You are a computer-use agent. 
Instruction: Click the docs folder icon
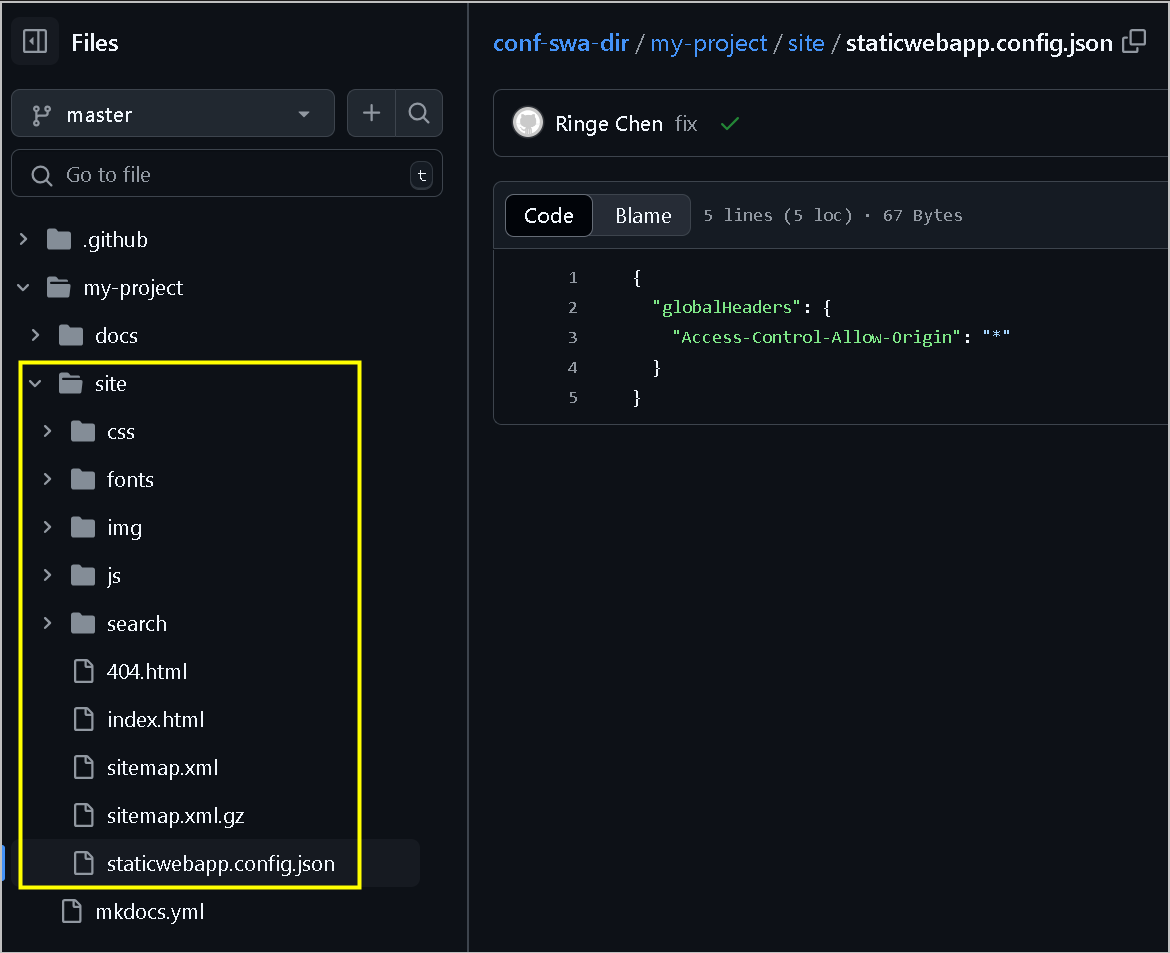pos(71,336)
